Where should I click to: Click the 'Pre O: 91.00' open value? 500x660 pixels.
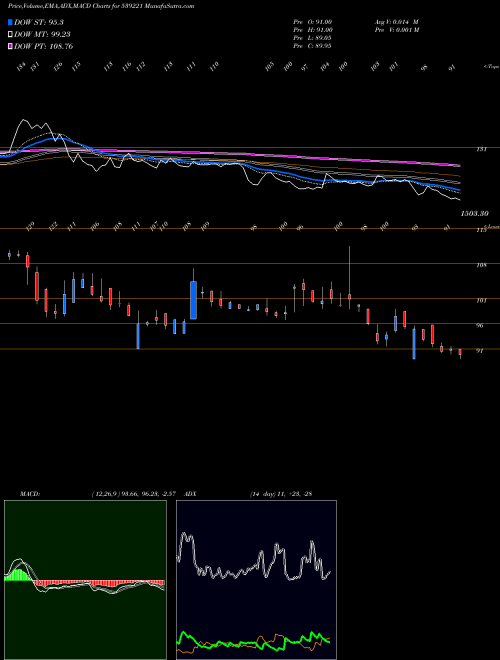point(313,22)
